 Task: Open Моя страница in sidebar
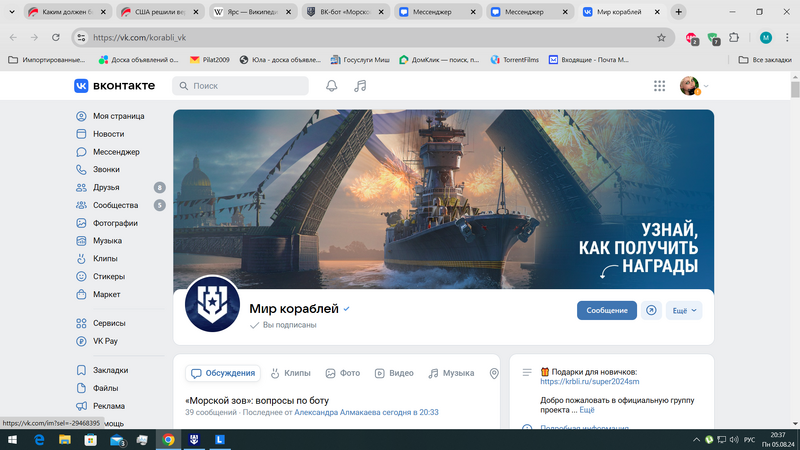click(118, 116)
